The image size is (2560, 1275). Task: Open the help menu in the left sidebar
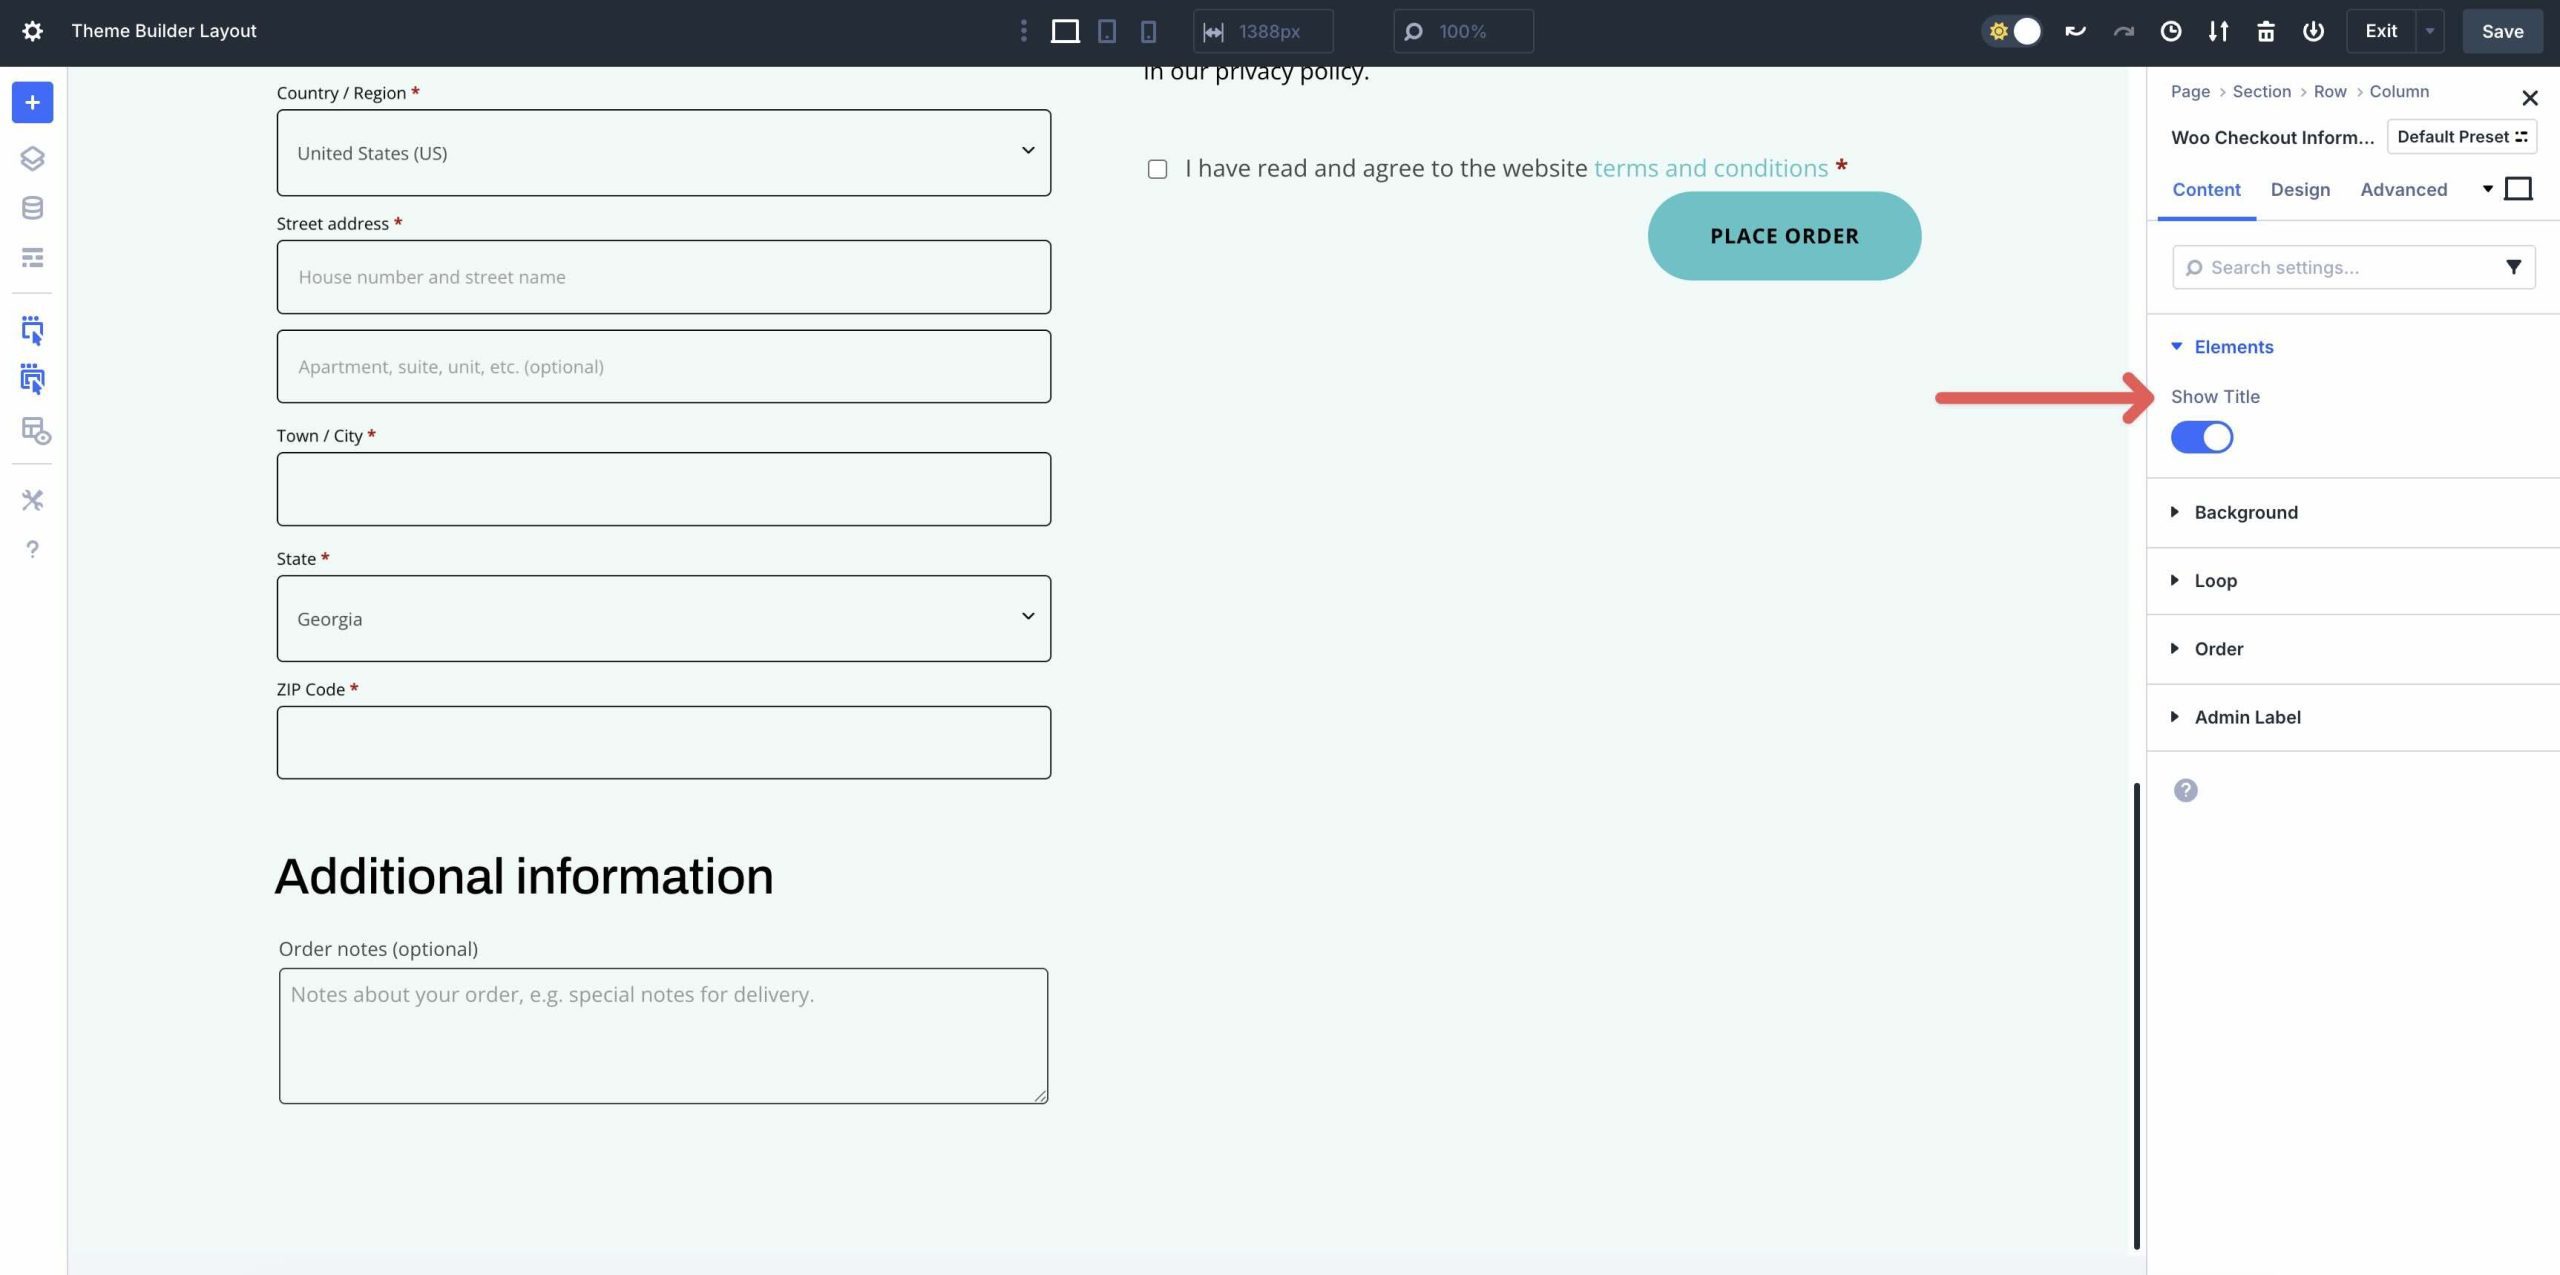pos(33,549)
